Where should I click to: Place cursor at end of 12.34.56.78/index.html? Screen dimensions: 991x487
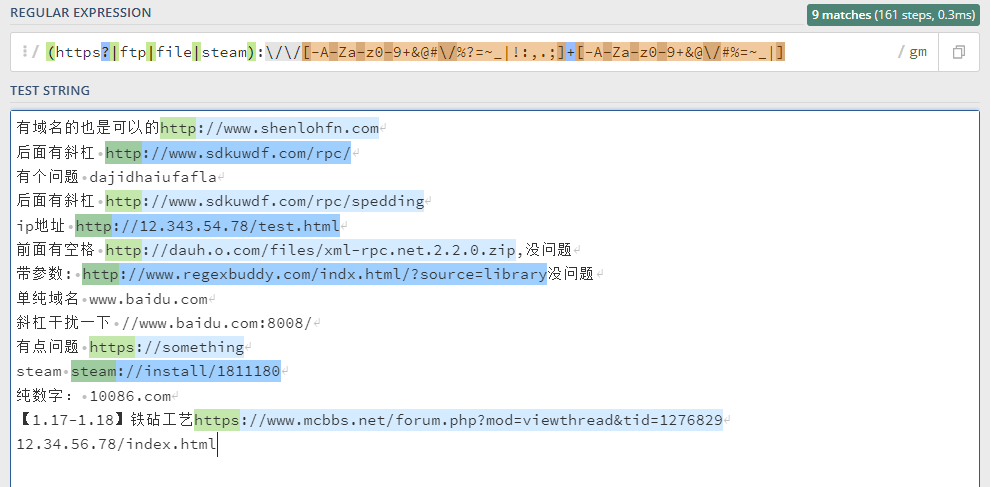[x=216, y=444]
